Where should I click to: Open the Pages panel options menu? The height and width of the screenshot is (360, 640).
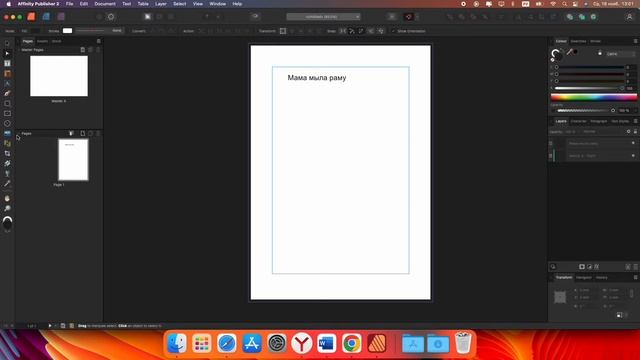click(98, 41)
